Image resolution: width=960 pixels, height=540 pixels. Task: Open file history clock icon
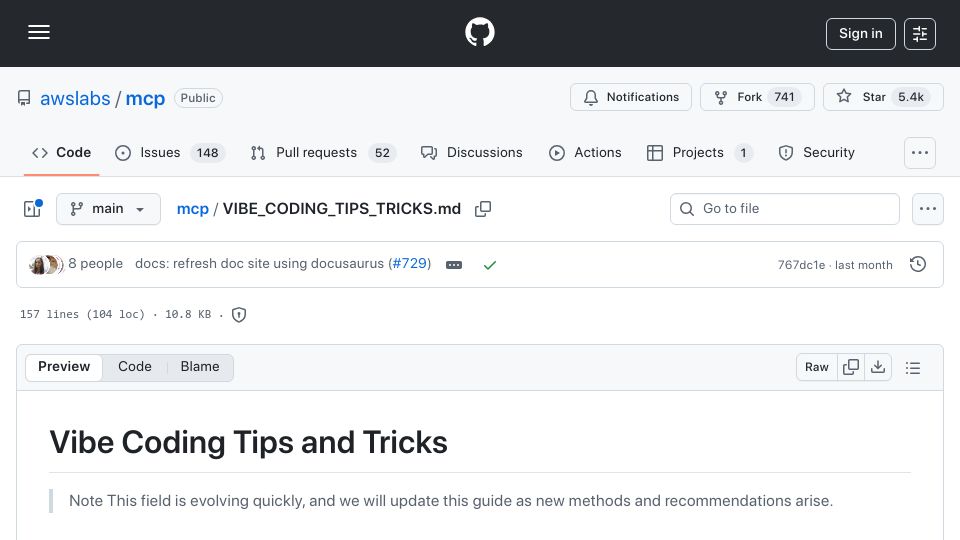[x=918, y=264]
